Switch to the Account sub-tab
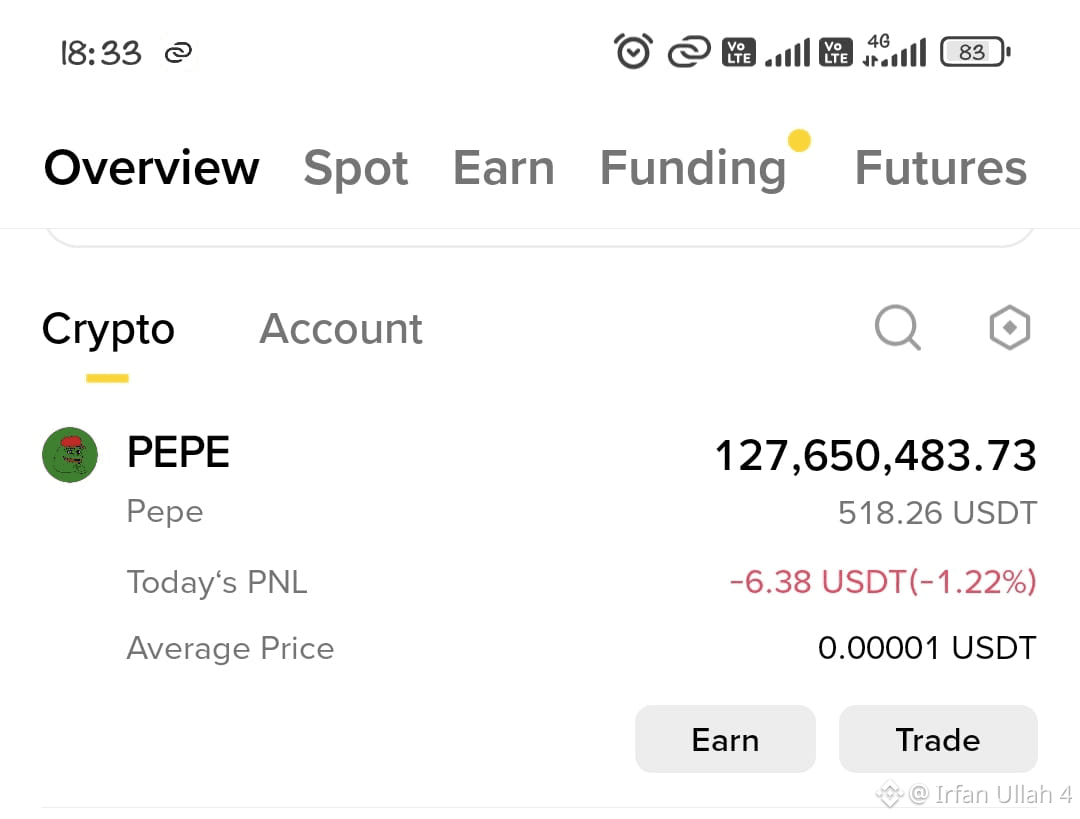This screenshot has height=819, width=1080. (340, 329)
